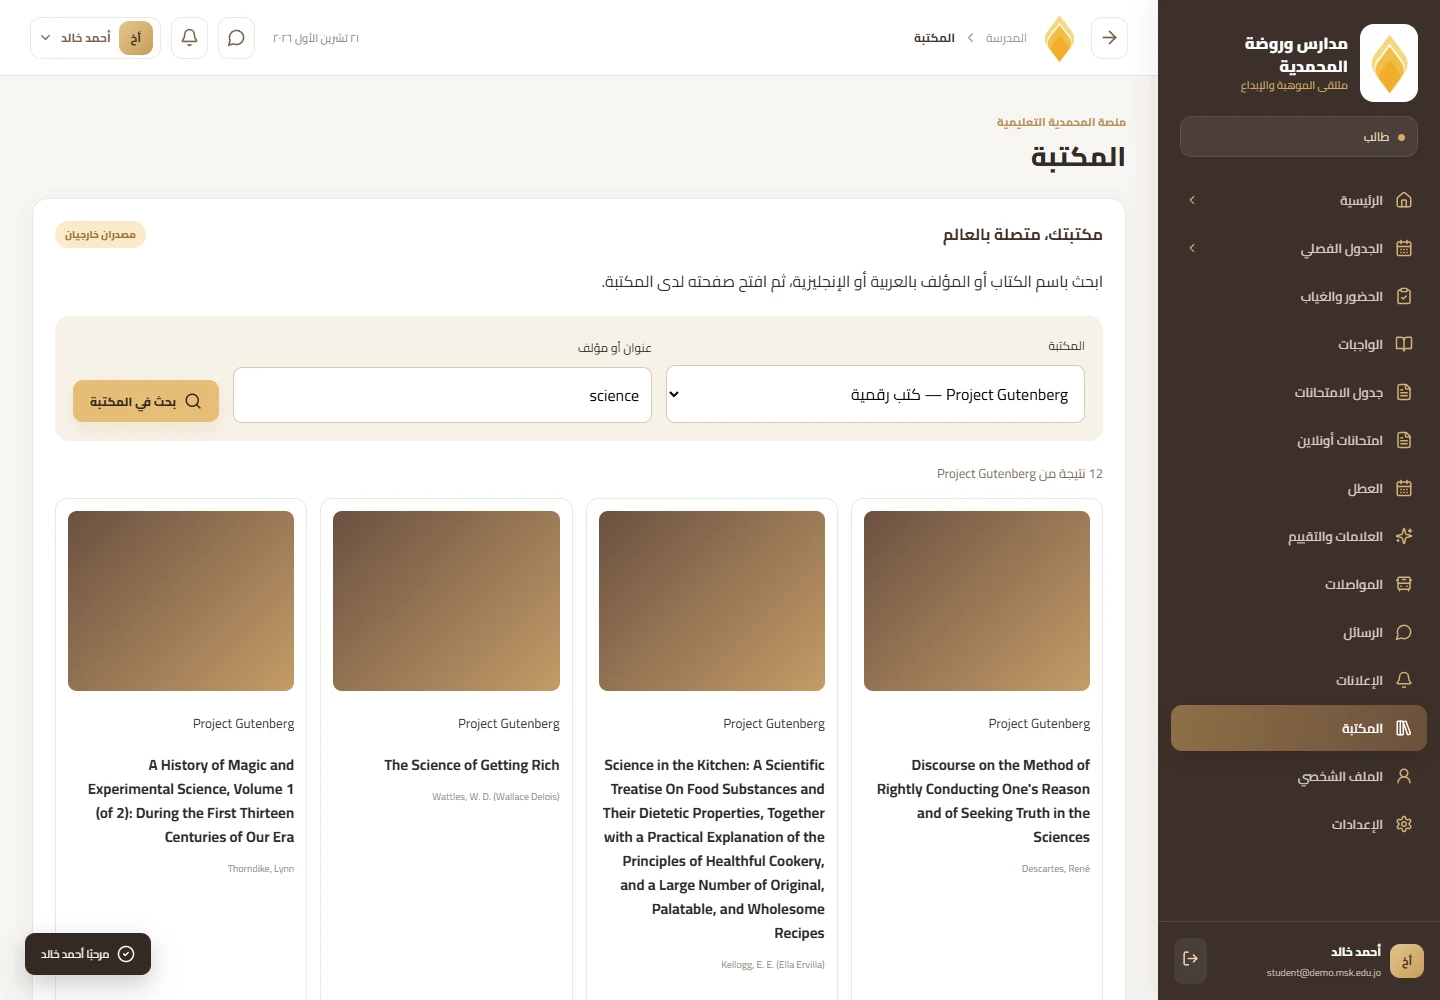Expand the الجدول الفصلي chevron
Image resolution: width=1440 pixels, height=1000 pixels.
click(x=1192, y=248)
